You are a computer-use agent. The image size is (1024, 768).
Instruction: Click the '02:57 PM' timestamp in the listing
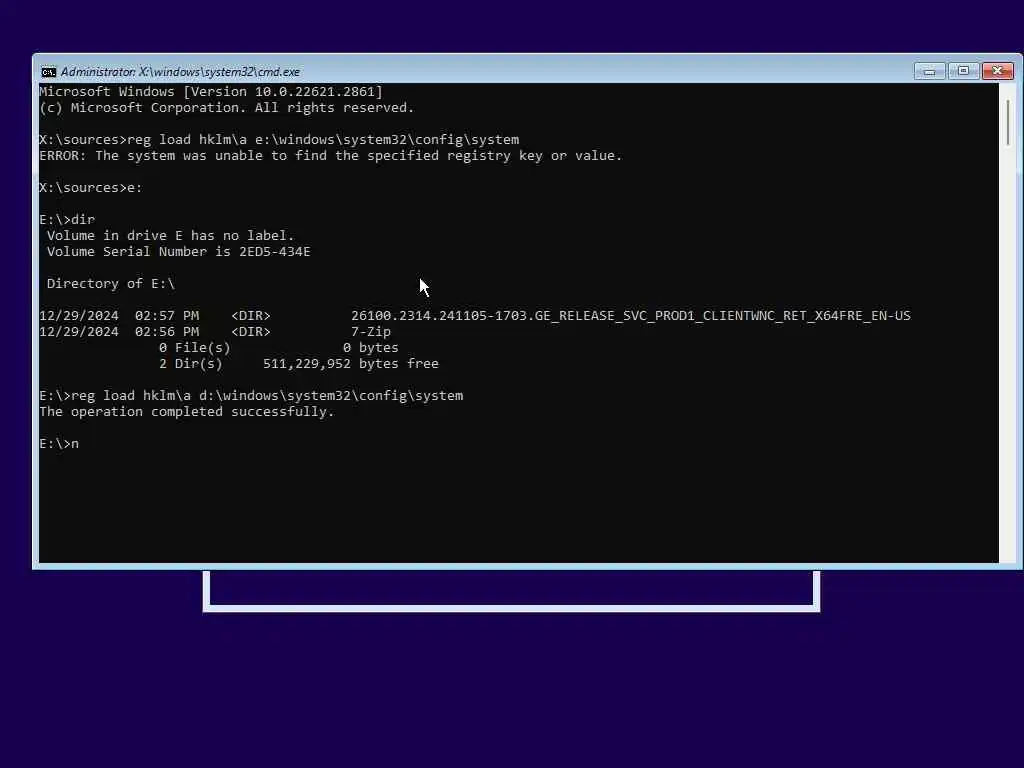point(167,315)
